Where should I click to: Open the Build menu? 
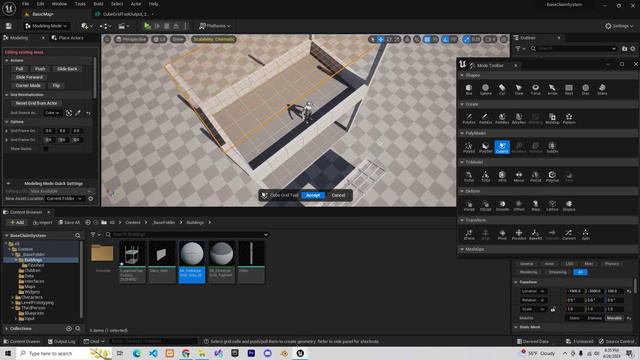[98, 4]
